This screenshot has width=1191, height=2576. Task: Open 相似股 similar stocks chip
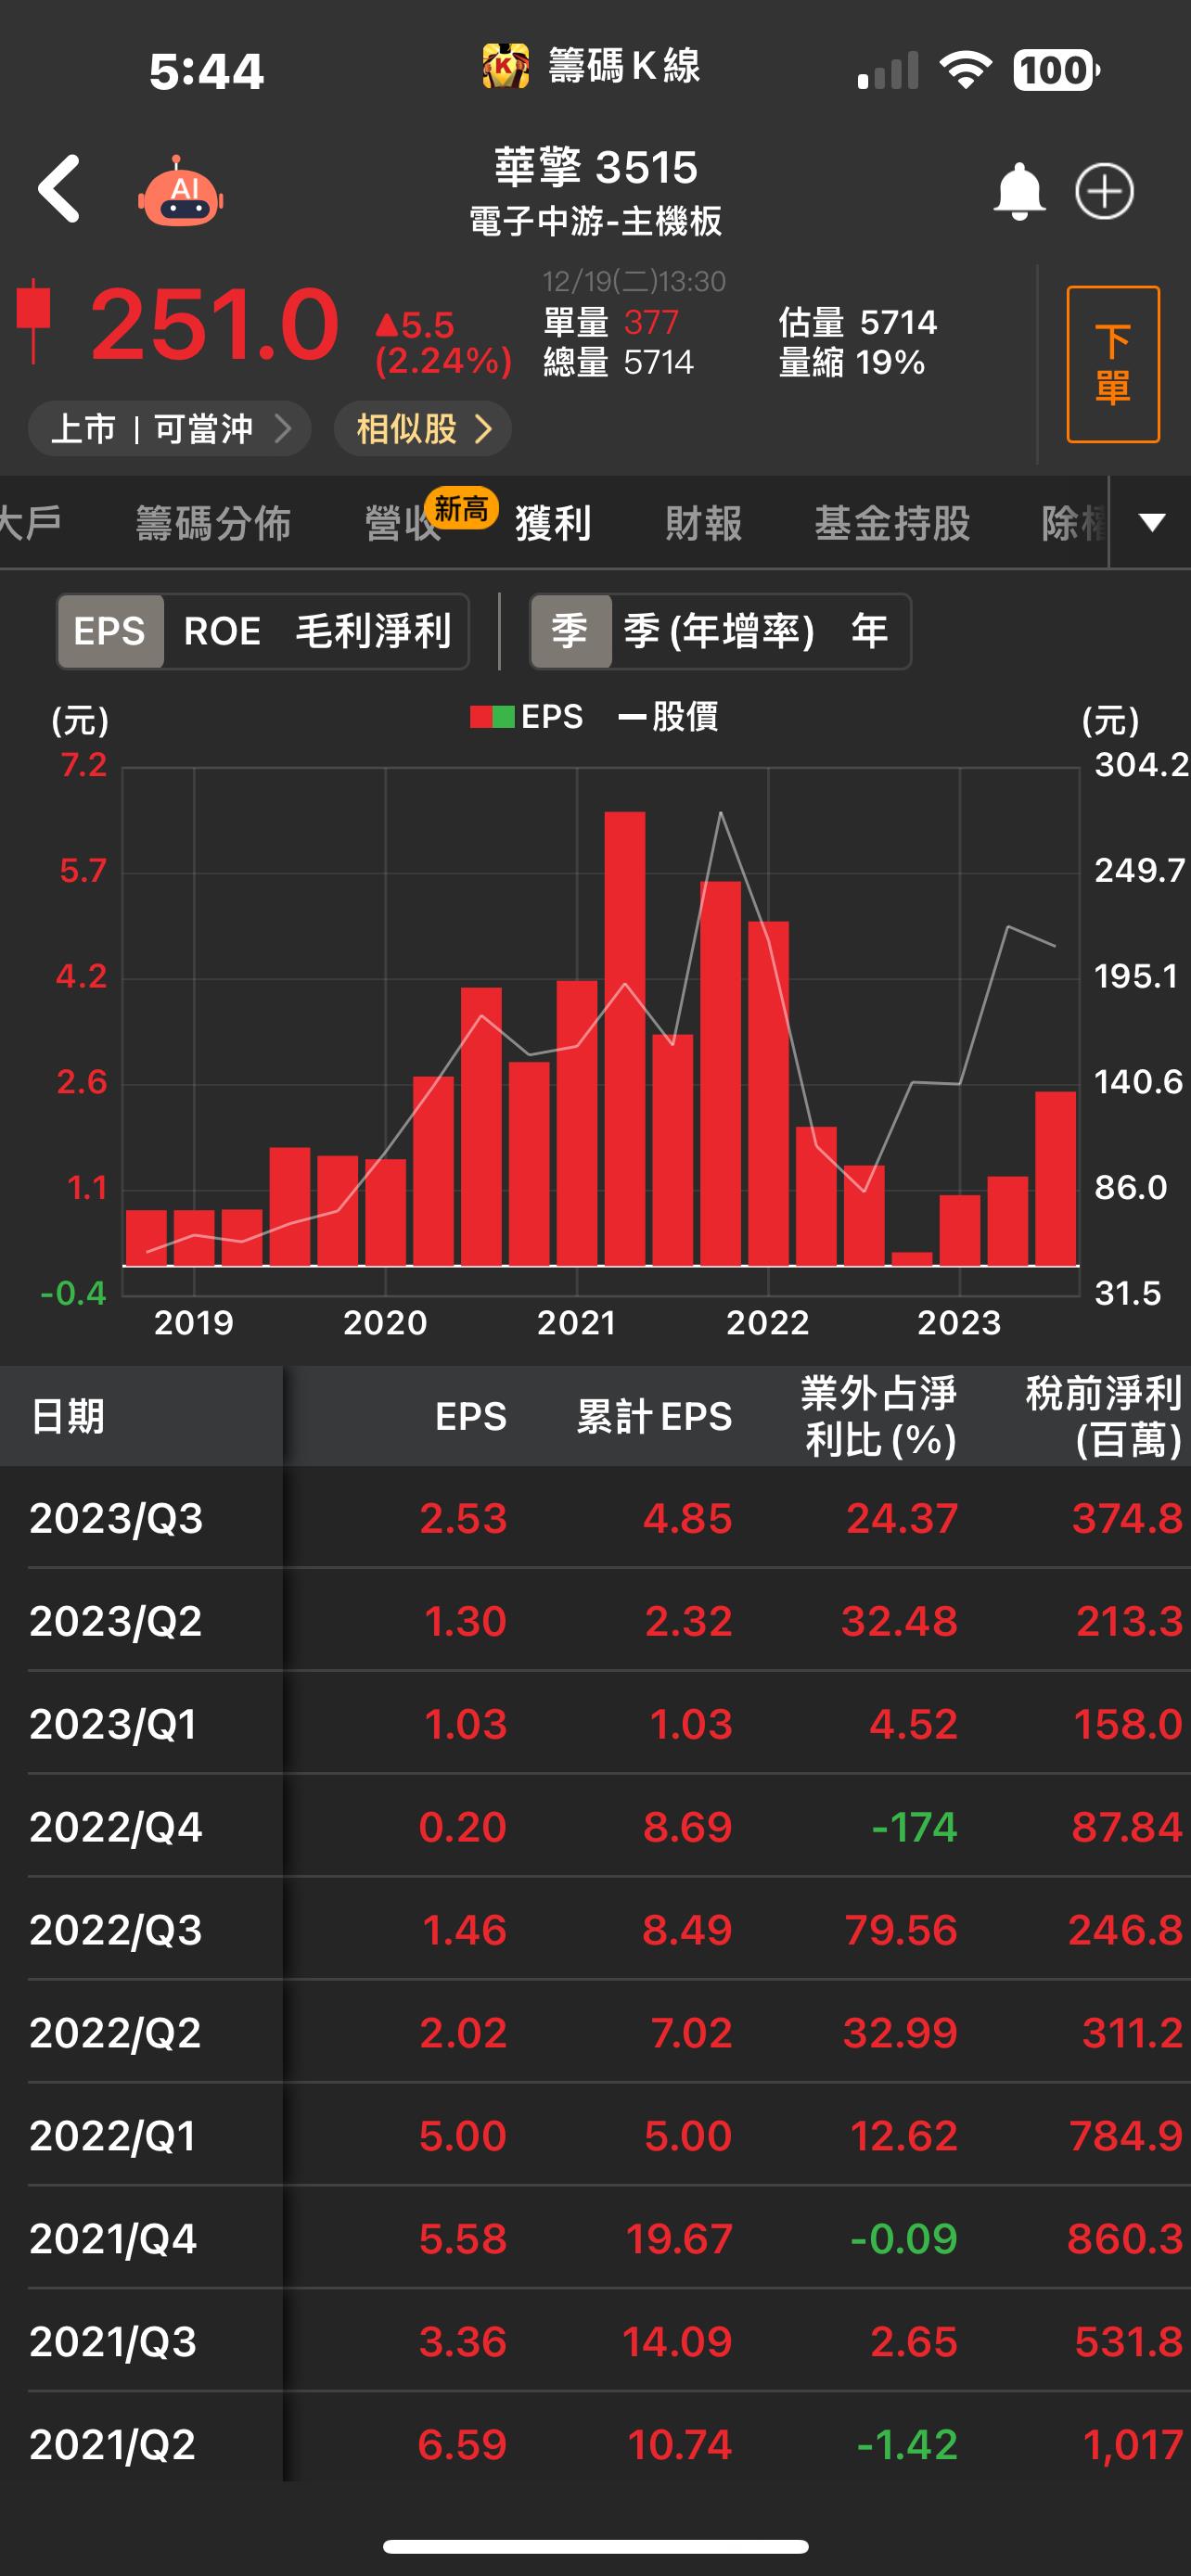[423, 429]
